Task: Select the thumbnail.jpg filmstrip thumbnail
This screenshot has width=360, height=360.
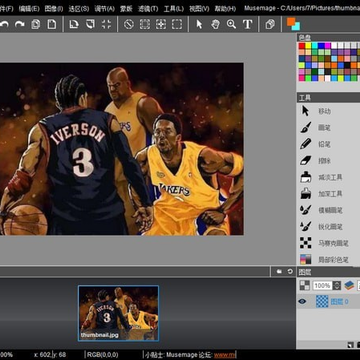Action: click(x=118, y=313)
